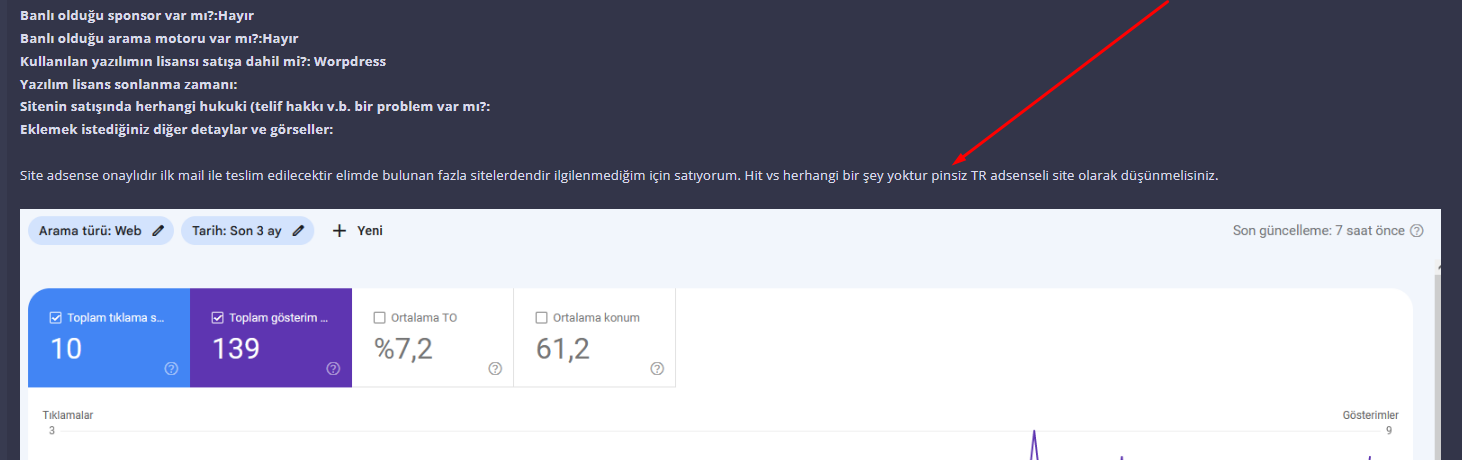The height and width of the screenshot is (460, 1462).
Task: Add a new filter with Yeni
Action: [357, 231]
